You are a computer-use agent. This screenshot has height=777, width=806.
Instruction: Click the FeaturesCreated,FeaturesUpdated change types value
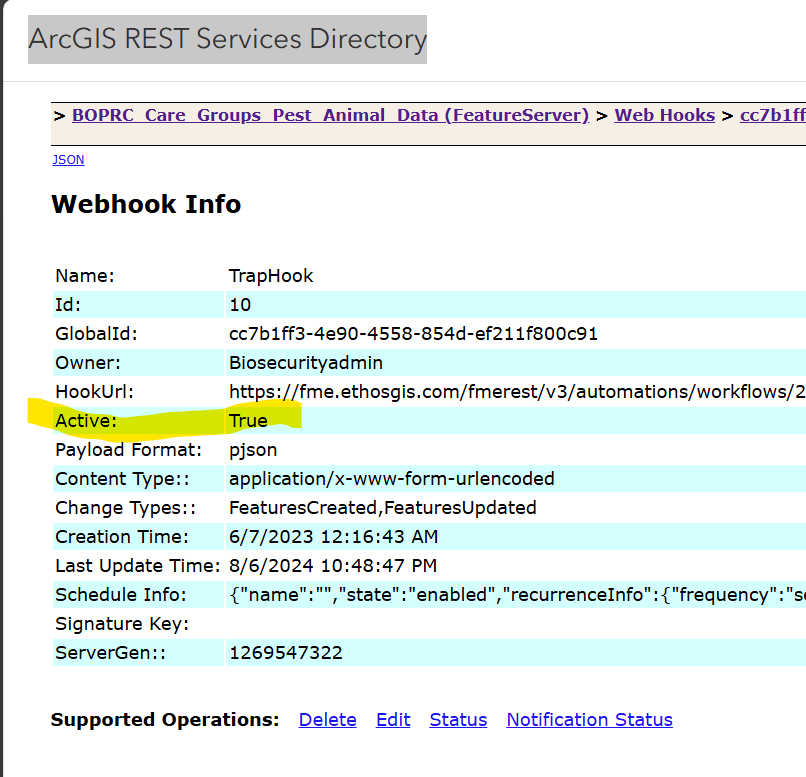click(x=382, y=508)
